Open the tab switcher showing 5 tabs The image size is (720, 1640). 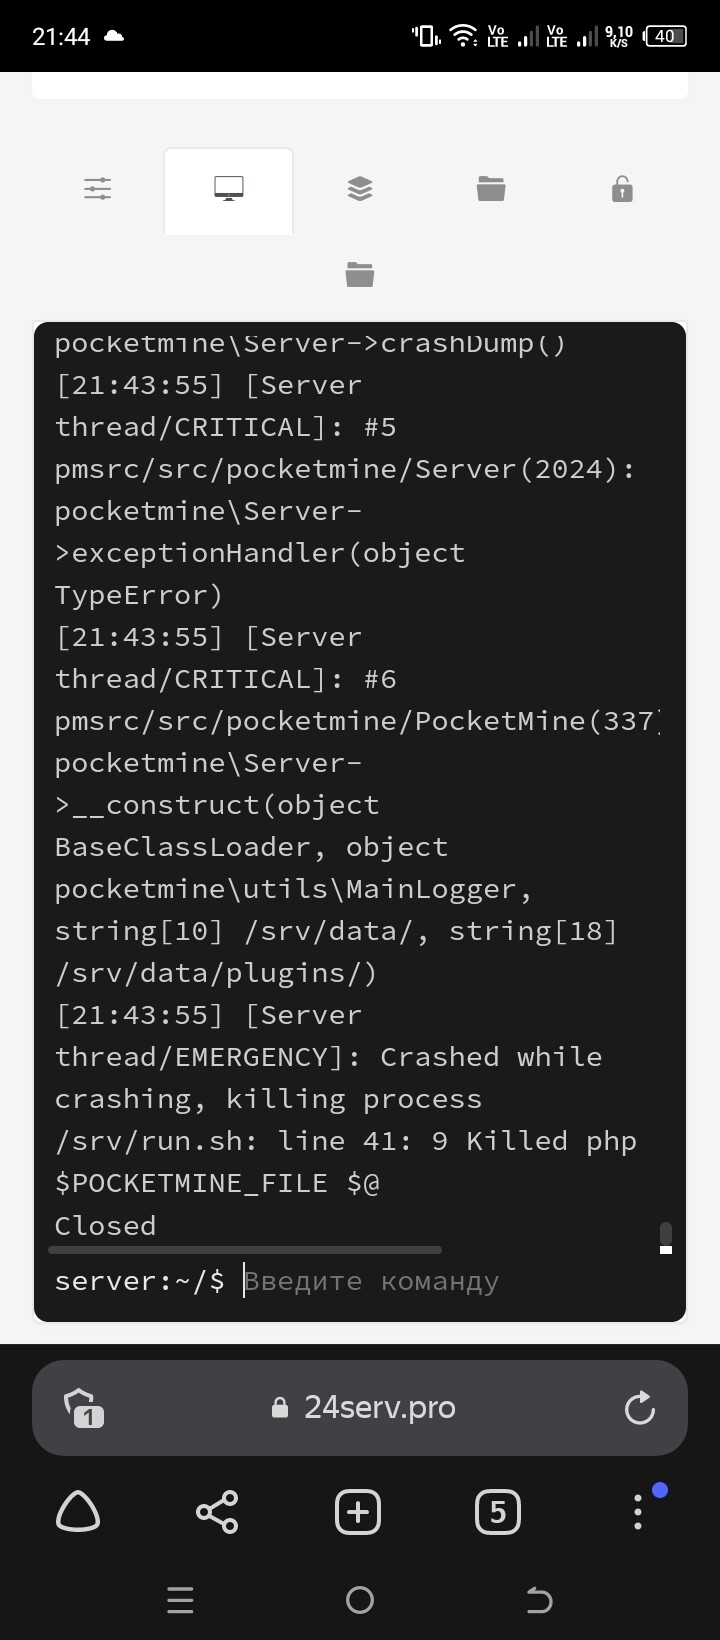[498, 1512]
